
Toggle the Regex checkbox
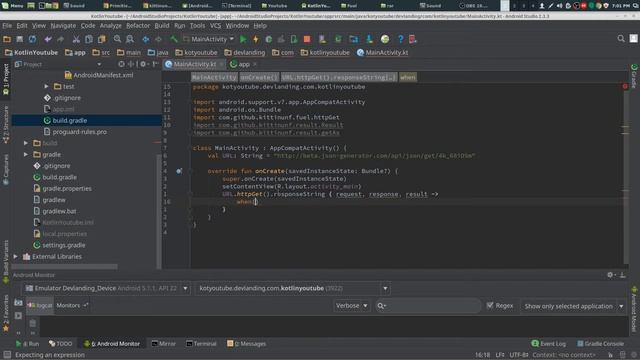(490, 305)
